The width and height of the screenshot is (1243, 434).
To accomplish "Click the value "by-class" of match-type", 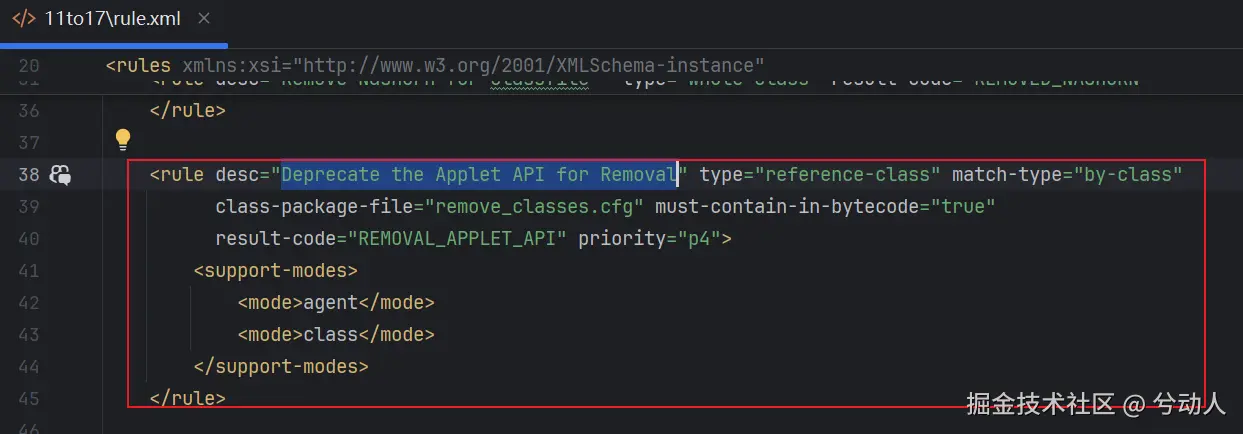I will pyautogui.click(x=1128, y=175).
